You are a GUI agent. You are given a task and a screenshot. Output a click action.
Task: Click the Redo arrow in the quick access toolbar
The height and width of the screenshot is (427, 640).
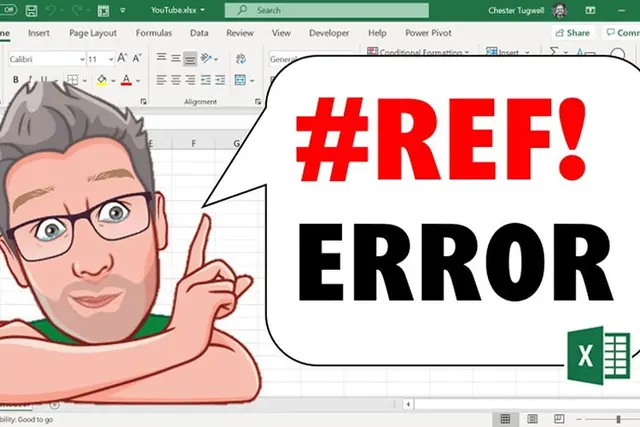point(77,10)
